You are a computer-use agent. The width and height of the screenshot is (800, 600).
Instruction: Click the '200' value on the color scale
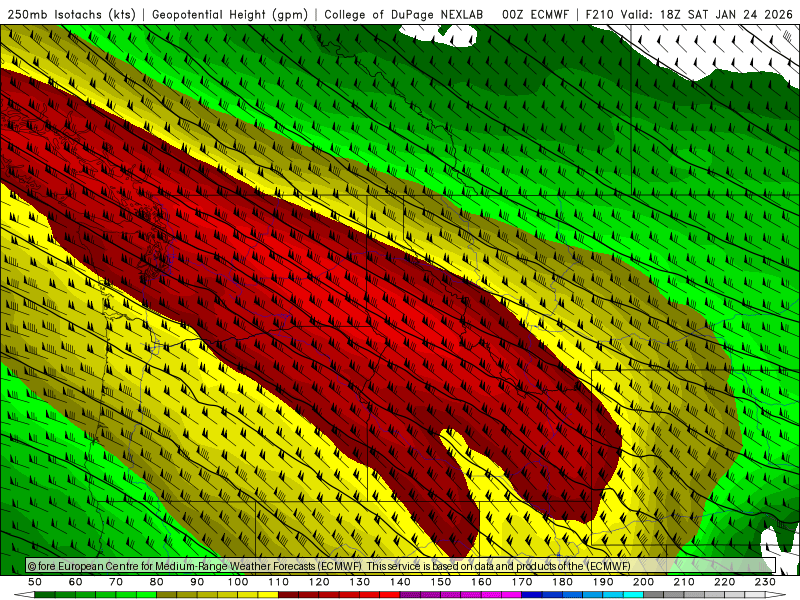point(643,582)
